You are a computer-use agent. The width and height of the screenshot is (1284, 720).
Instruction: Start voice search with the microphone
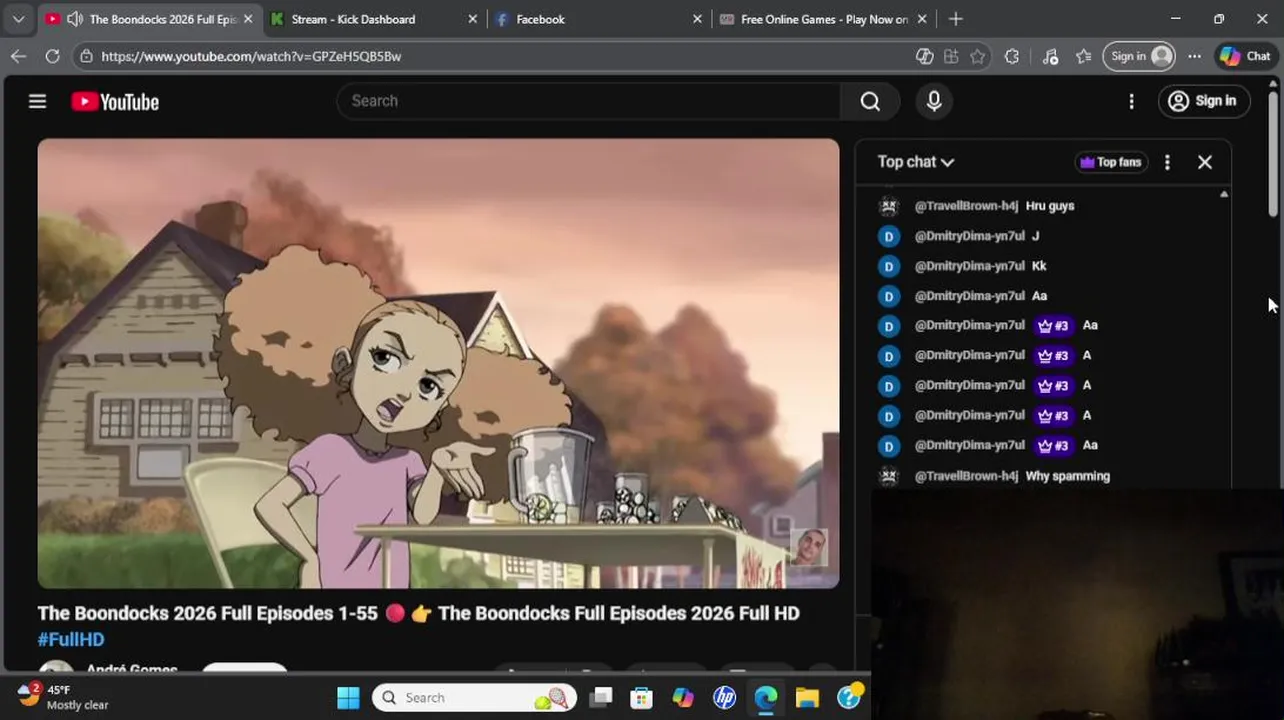pos(934,101)
